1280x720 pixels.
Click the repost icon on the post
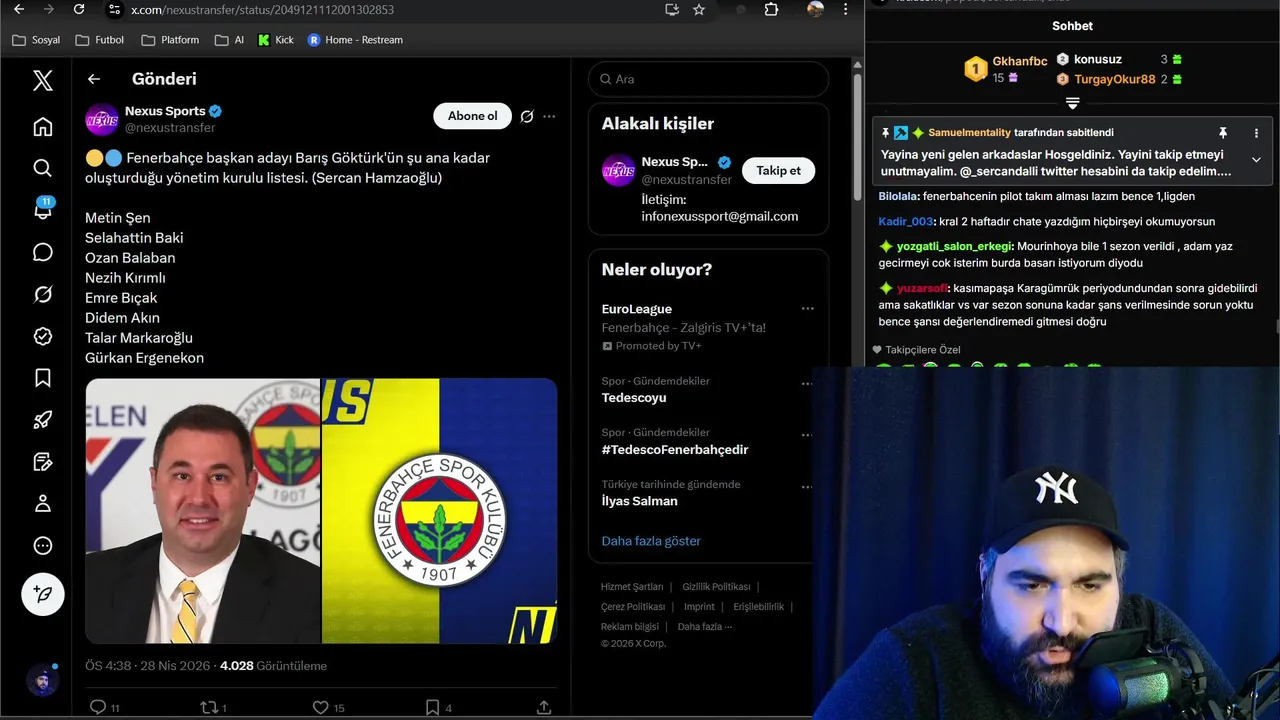click(x=209, y=707)
